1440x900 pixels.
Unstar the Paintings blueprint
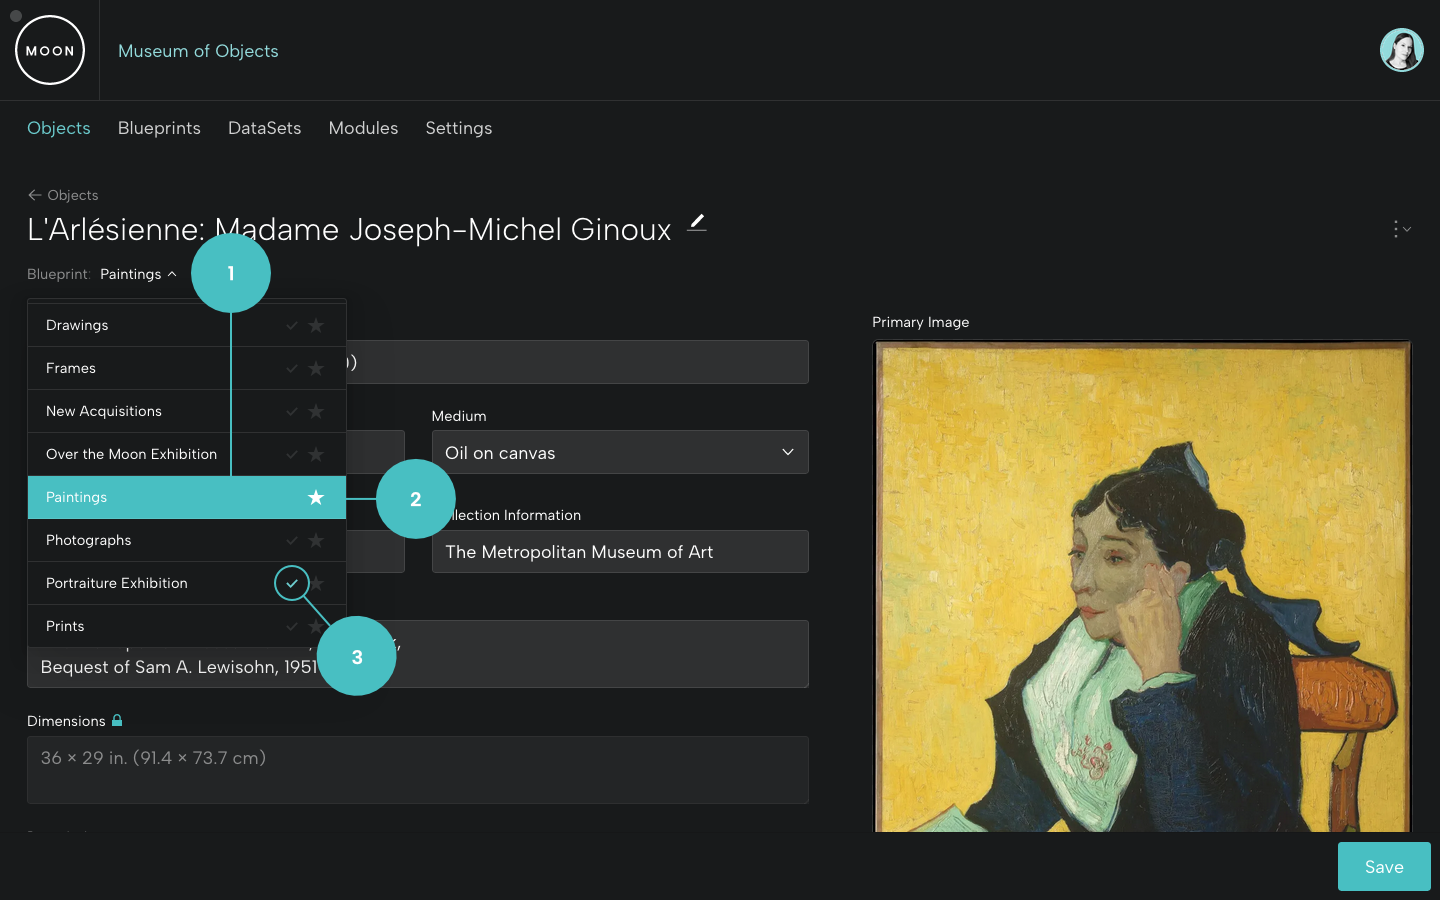(x=316, y=497)
